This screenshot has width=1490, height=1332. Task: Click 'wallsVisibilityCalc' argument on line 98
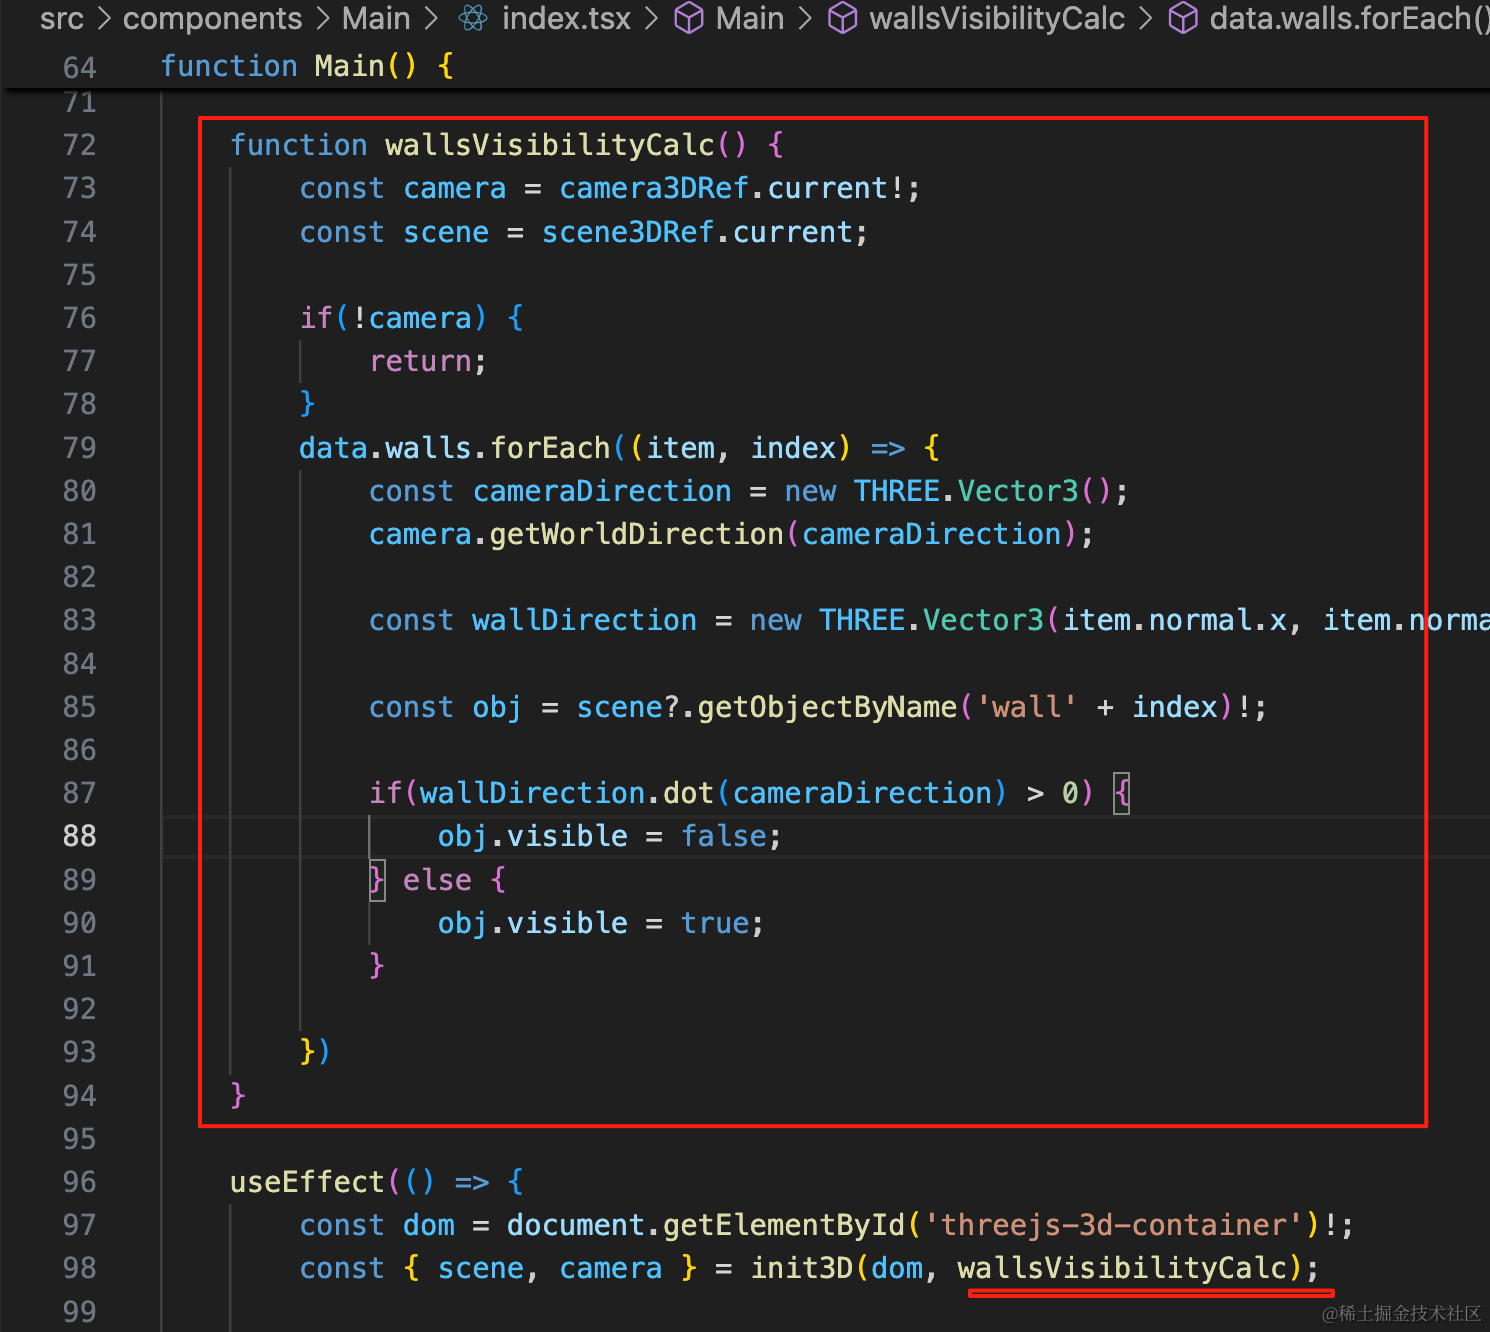[x=1122, y=1268]
